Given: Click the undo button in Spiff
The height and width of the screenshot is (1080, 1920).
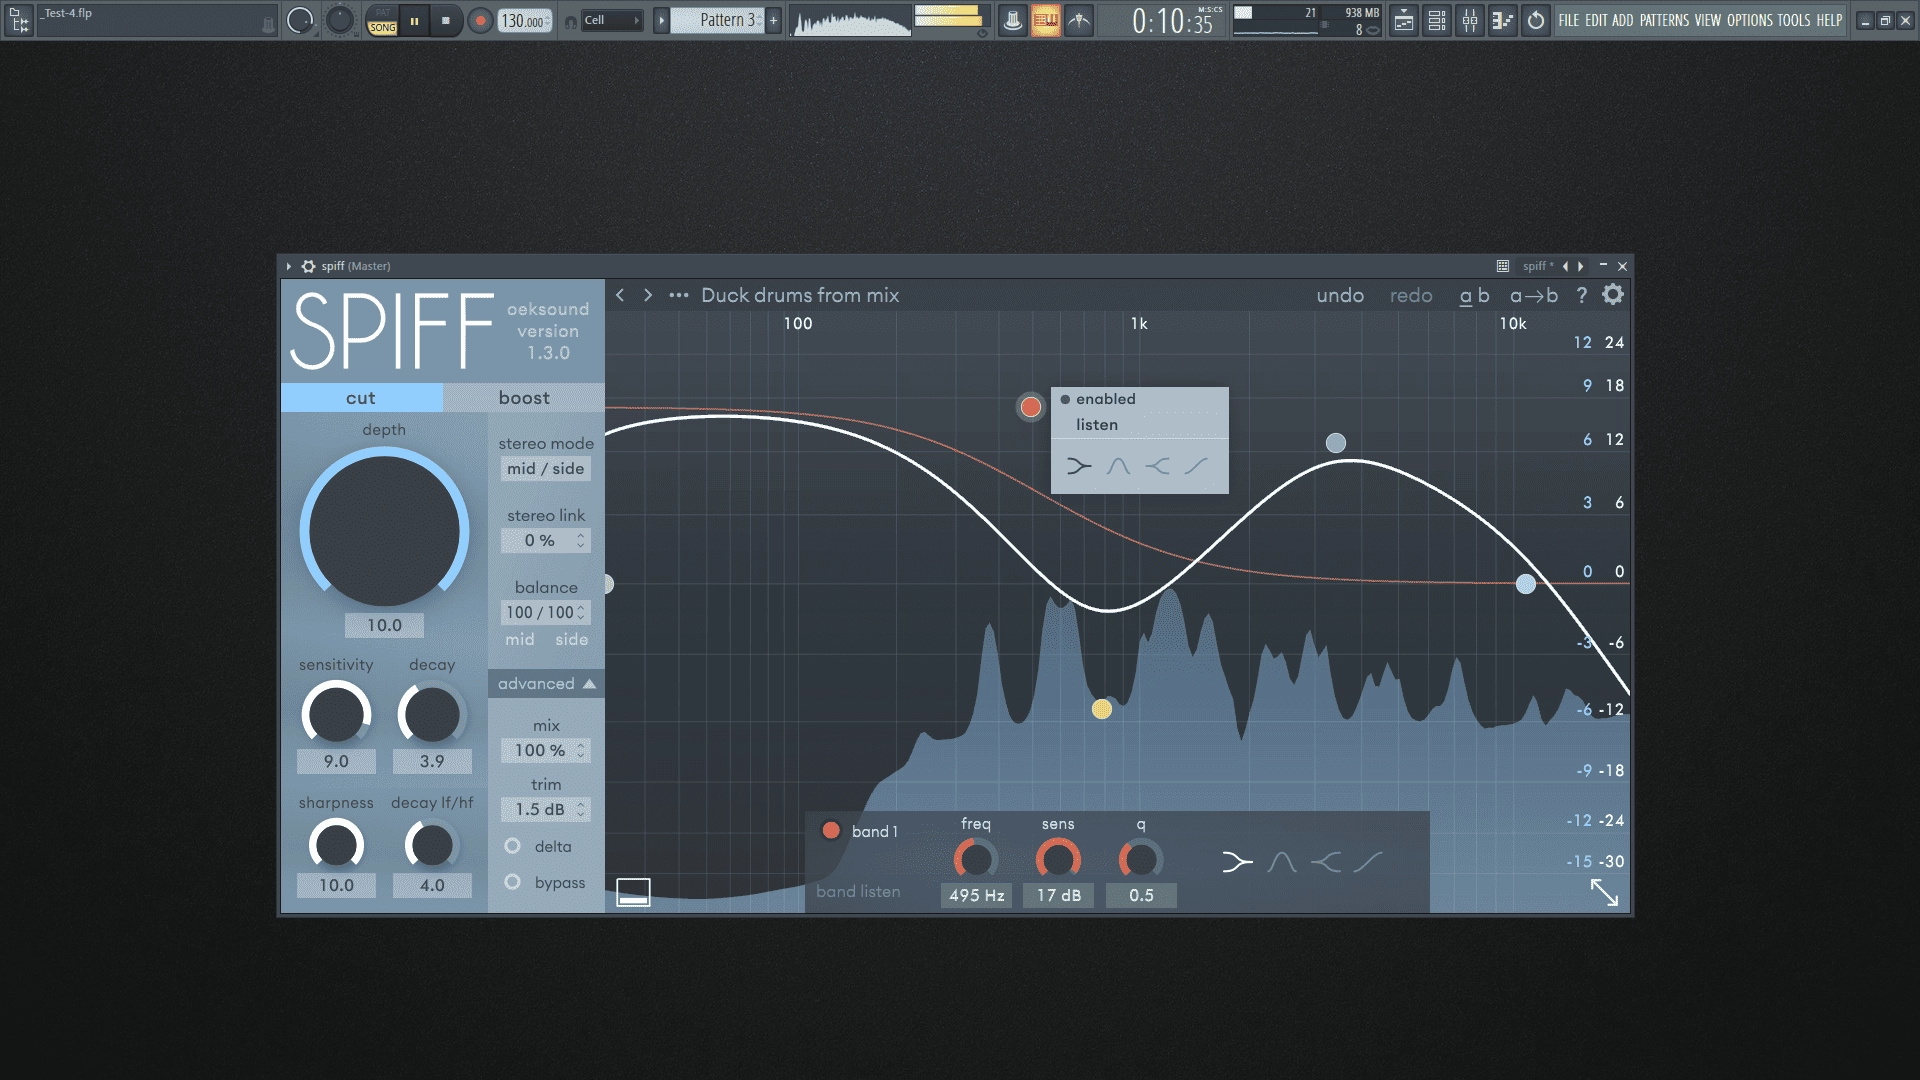Looking at the screenshot, I should click(1340, 295).
